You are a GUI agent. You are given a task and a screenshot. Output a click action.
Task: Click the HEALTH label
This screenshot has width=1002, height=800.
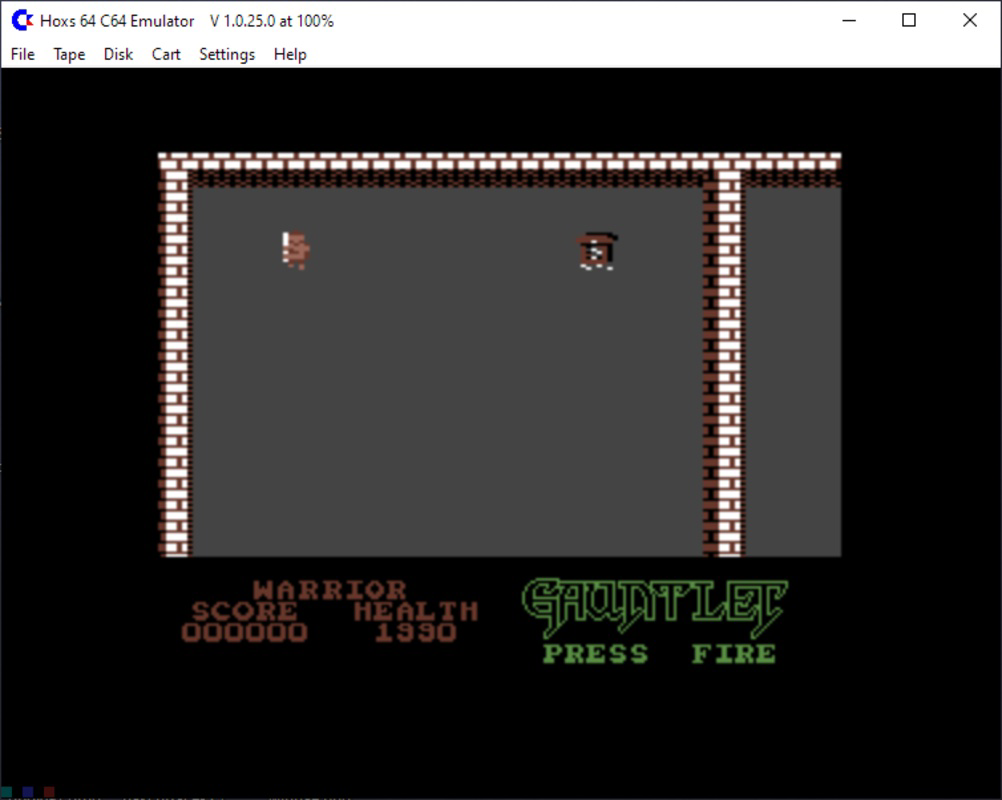[x=415, y=611]
